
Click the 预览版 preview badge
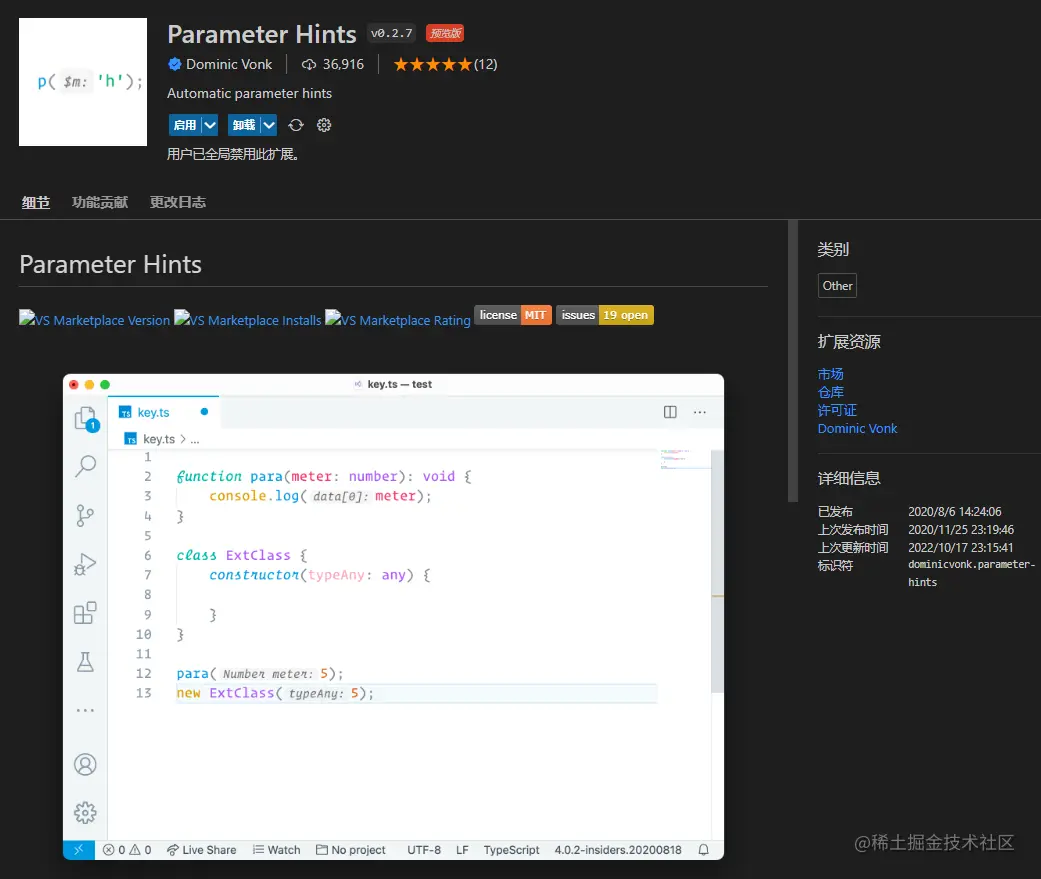(x=445, y=33)
